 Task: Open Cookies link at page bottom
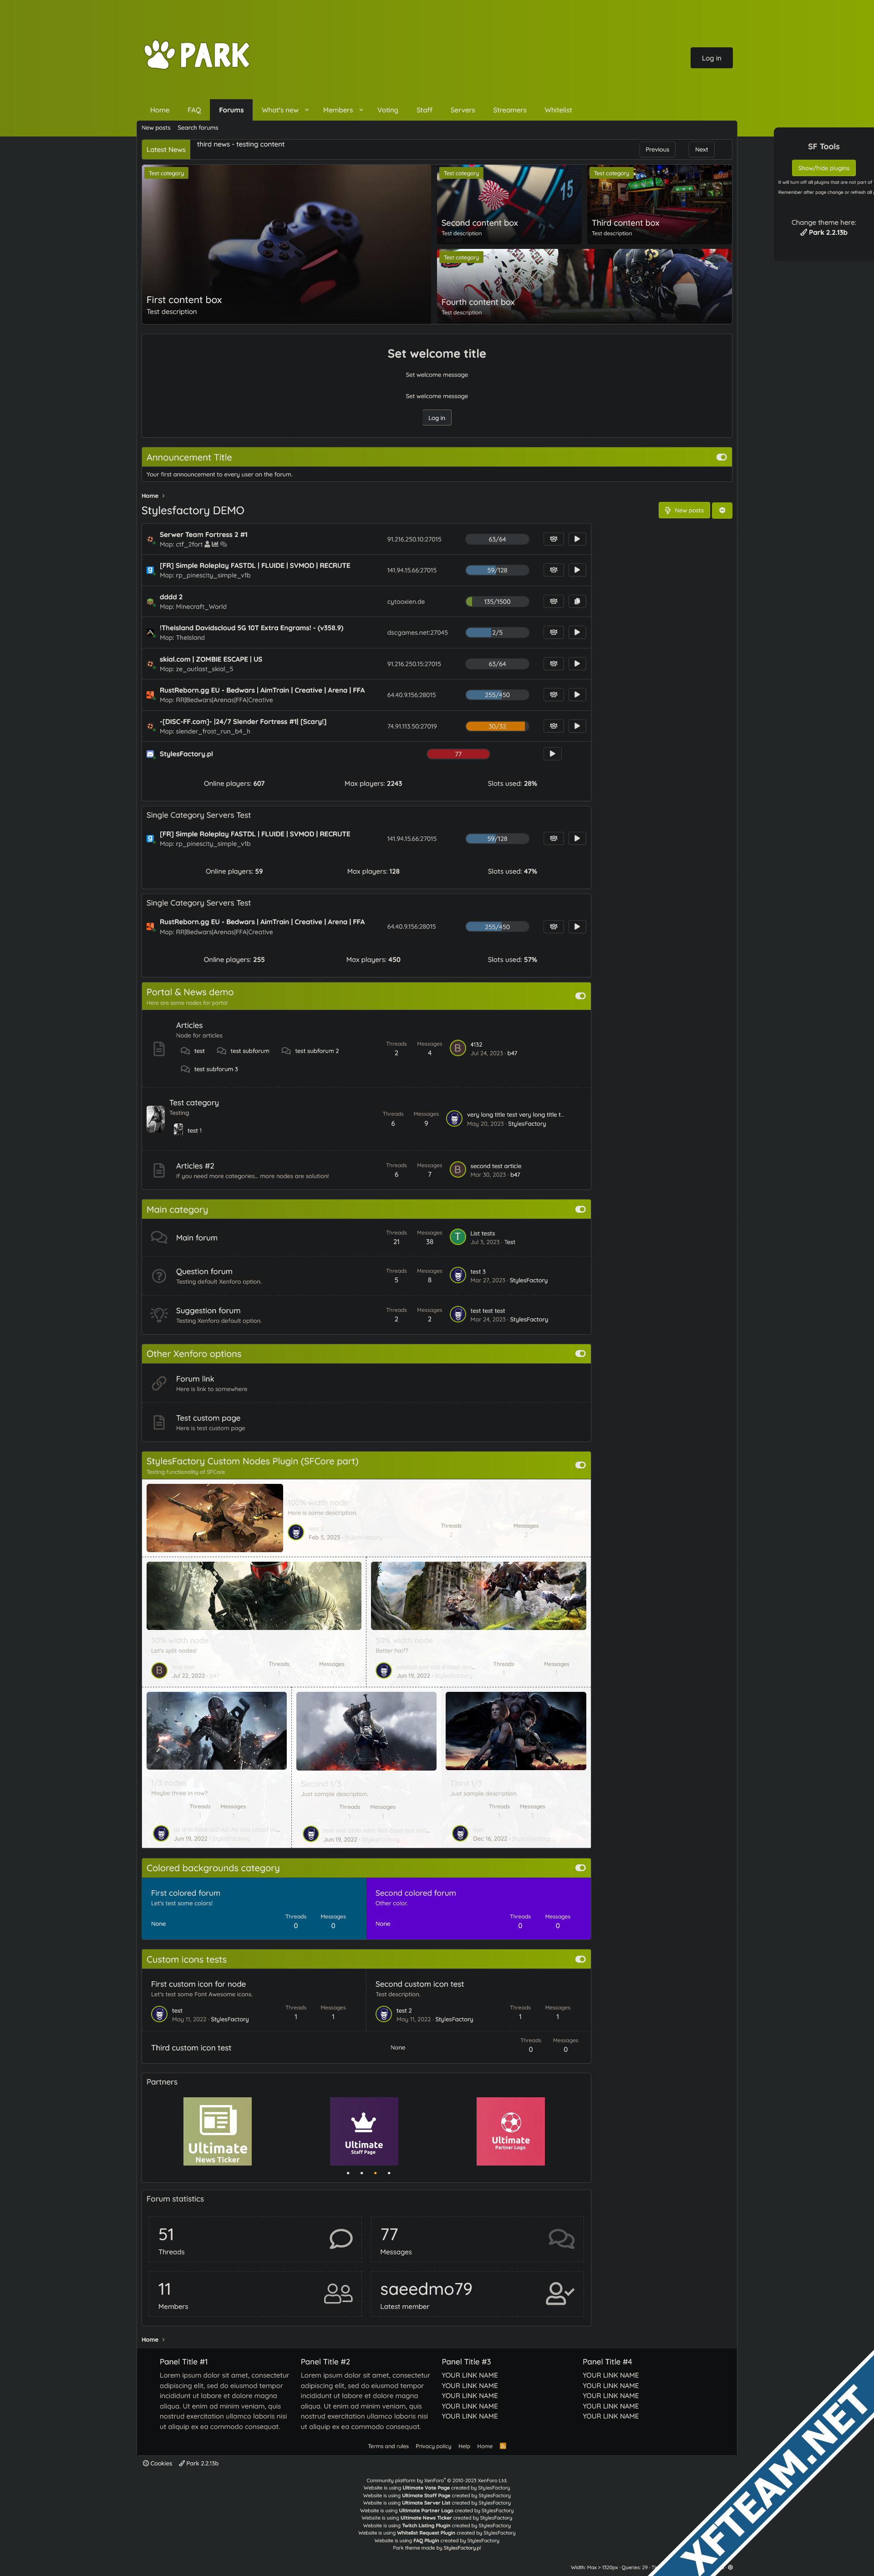[x=158, y=2463]
